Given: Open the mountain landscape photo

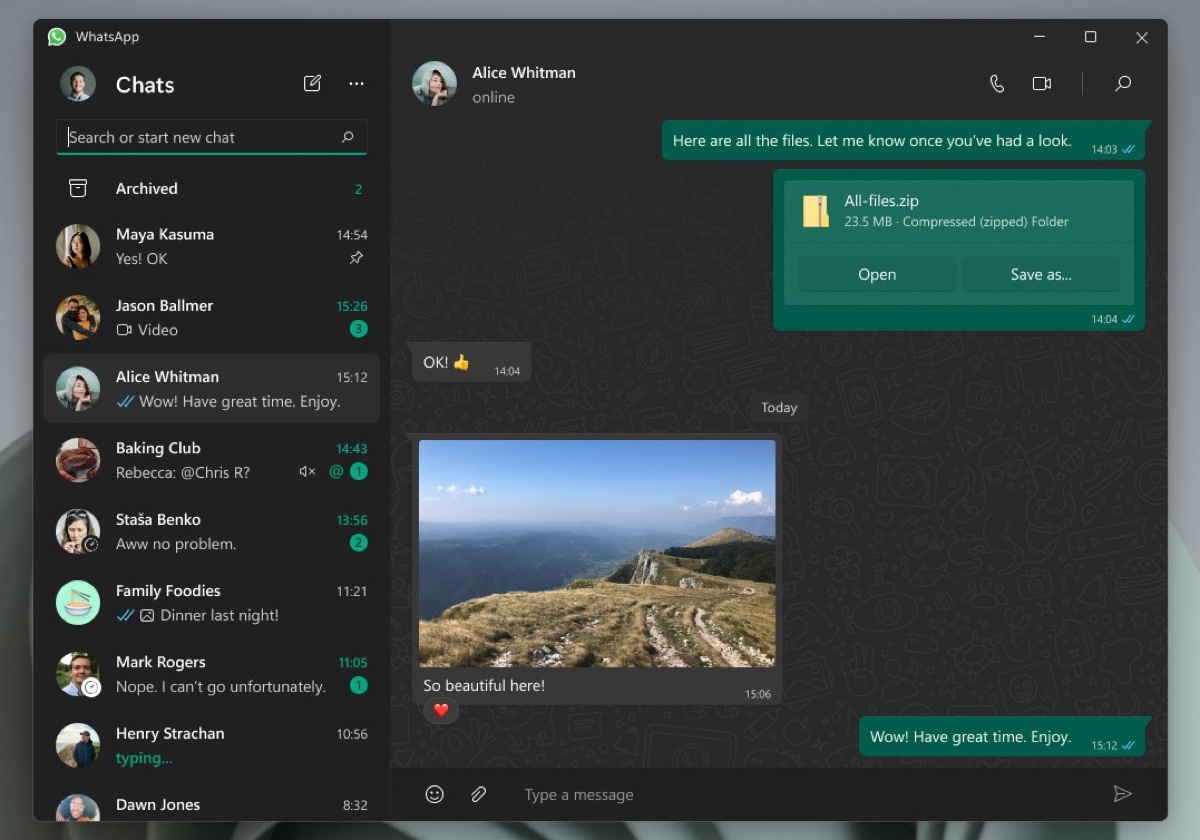Looking at the screenshot, I should pyautogui.click(x=597, y=550).
